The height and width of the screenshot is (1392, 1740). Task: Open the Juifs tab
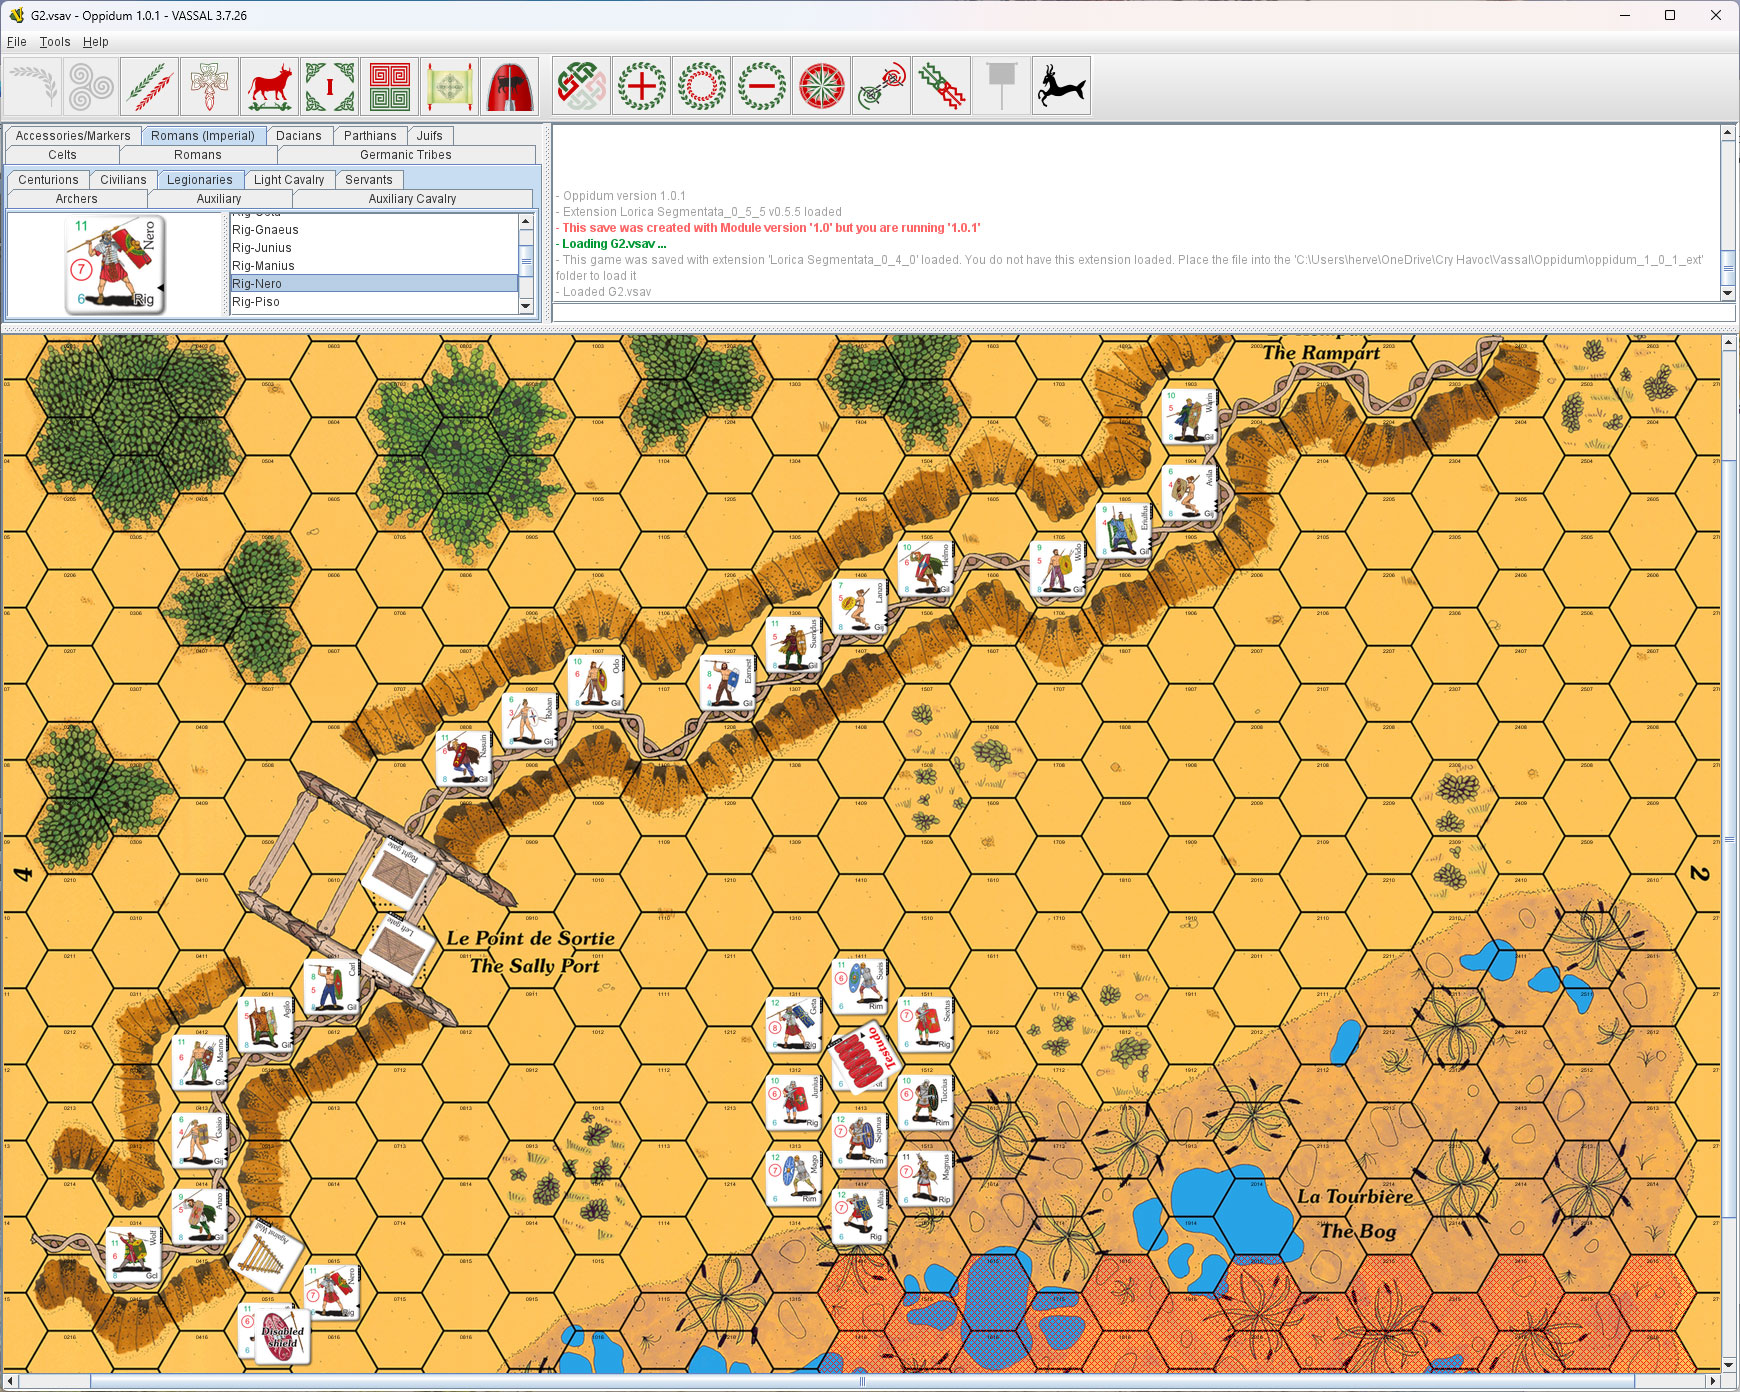[430, 136]
